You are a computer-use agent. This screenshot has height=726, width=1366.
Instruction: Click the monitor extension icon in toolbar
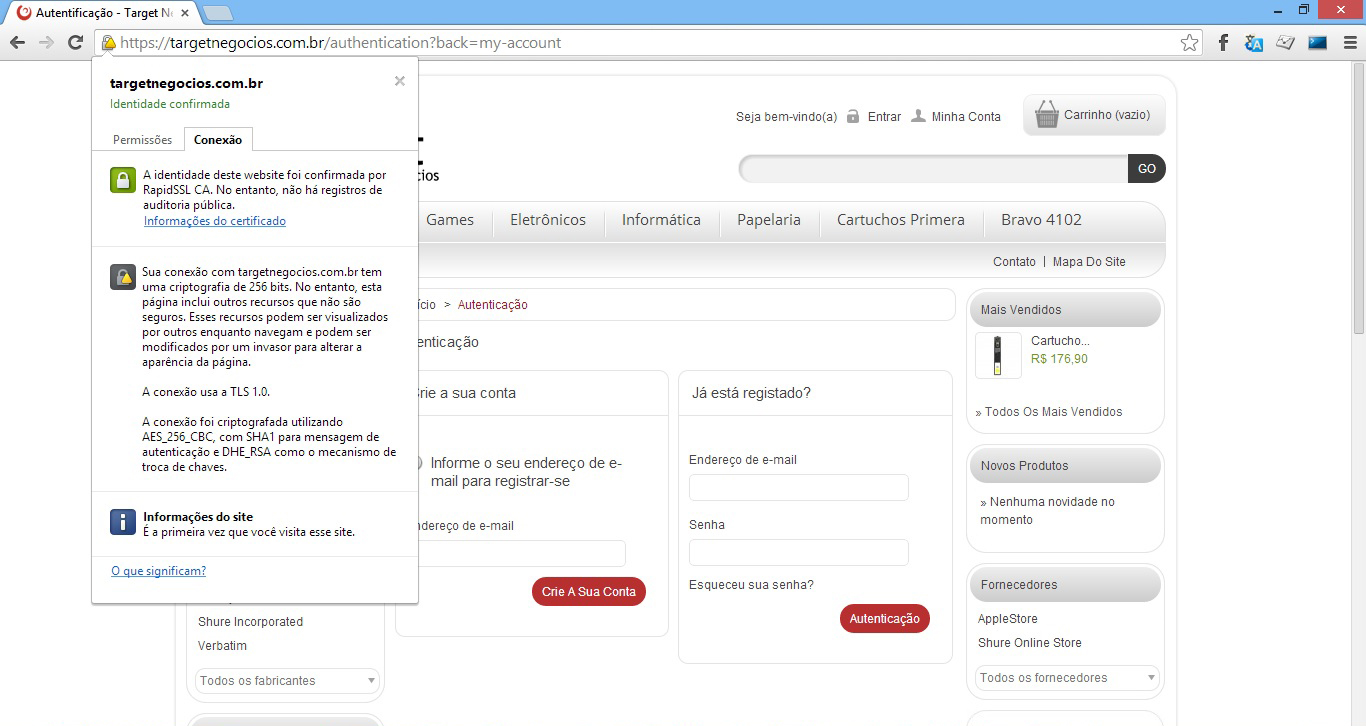[1318, 43]
